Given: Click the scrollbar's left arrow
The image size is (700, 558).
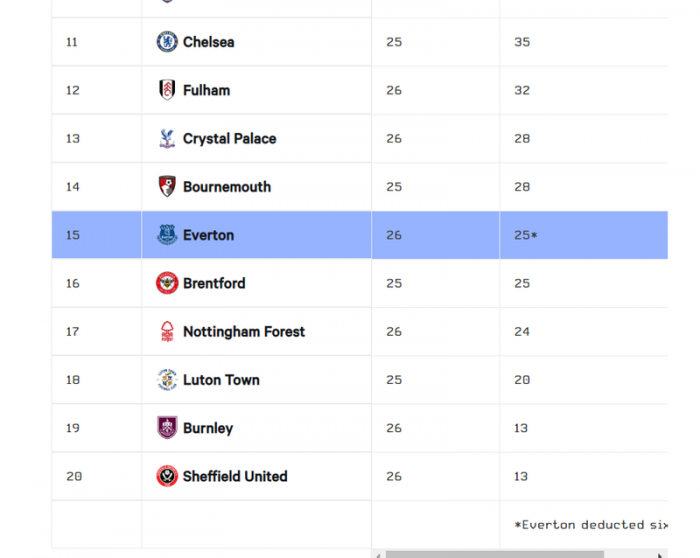Looking at the screenshot, I should 377,554.
